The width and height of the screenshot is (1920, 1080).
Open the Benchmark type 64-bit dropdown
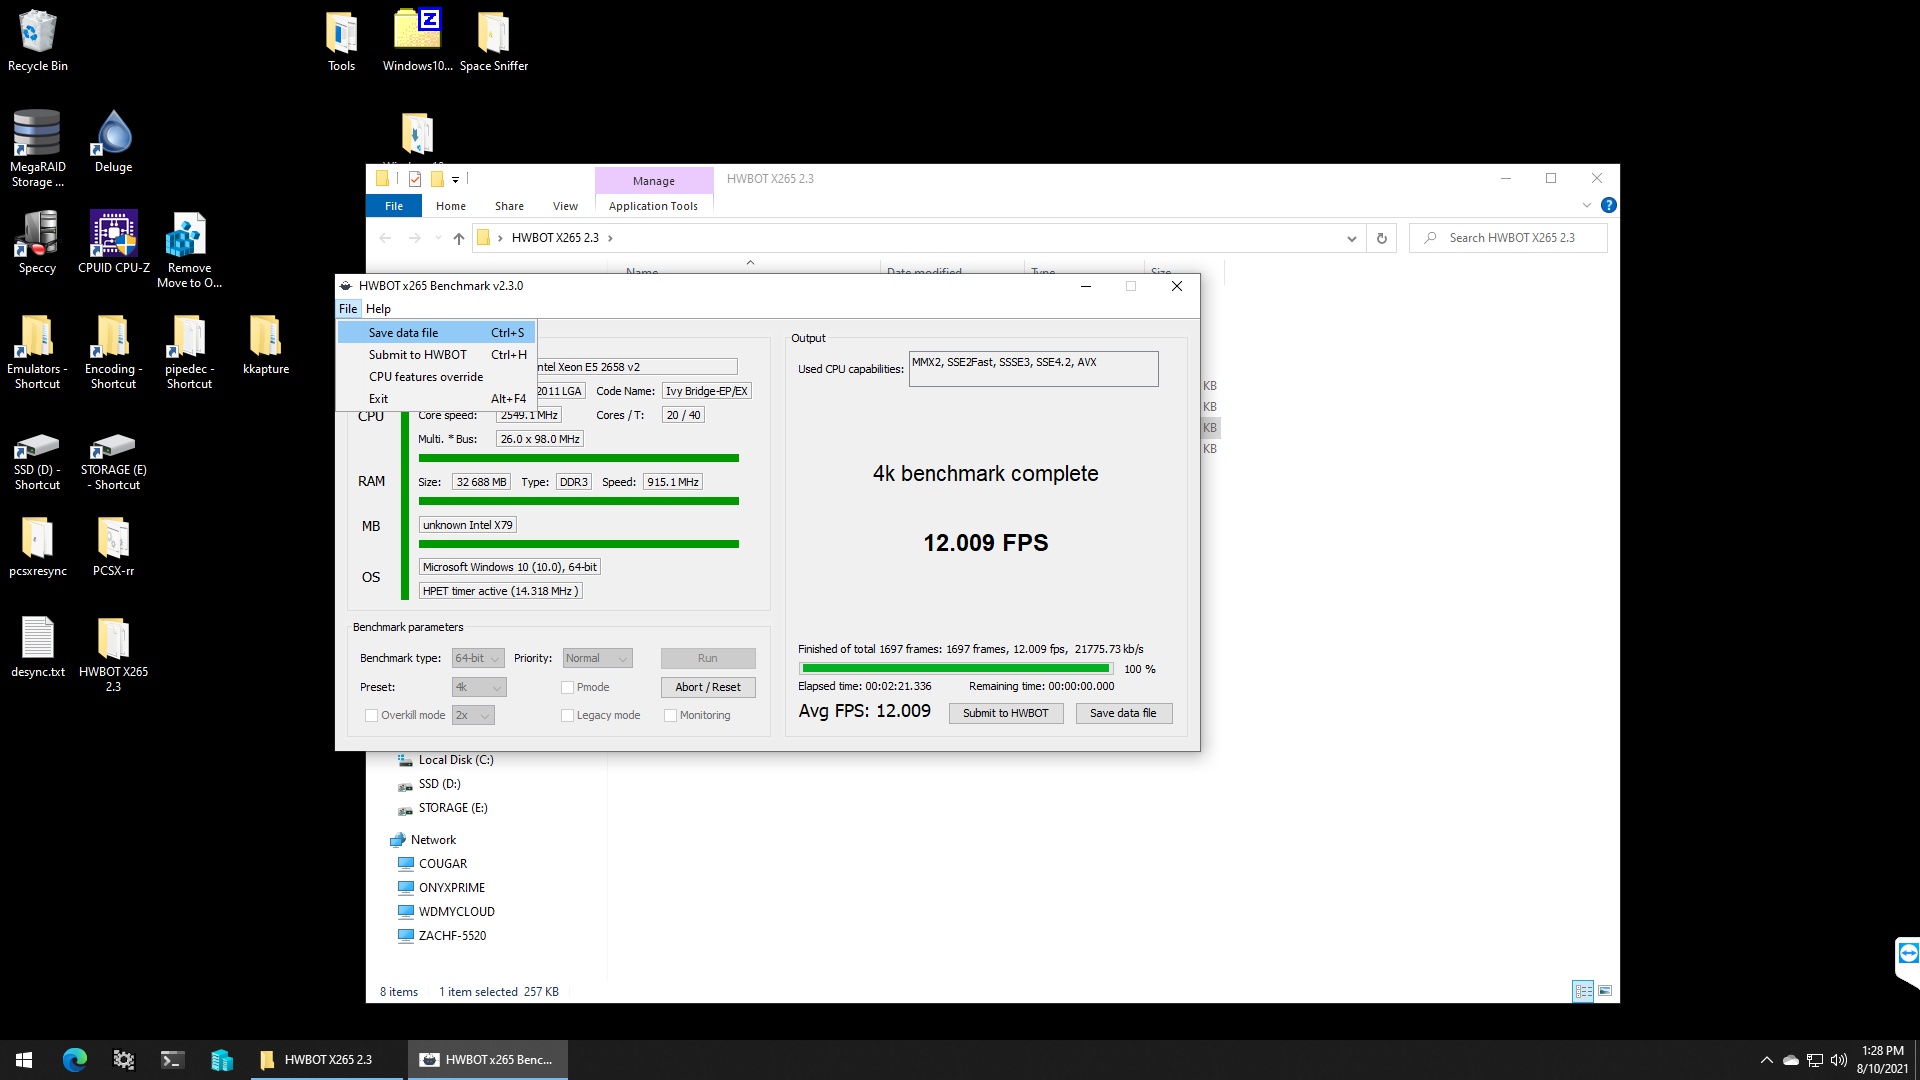pyautogui.click(x=477, y=658)
